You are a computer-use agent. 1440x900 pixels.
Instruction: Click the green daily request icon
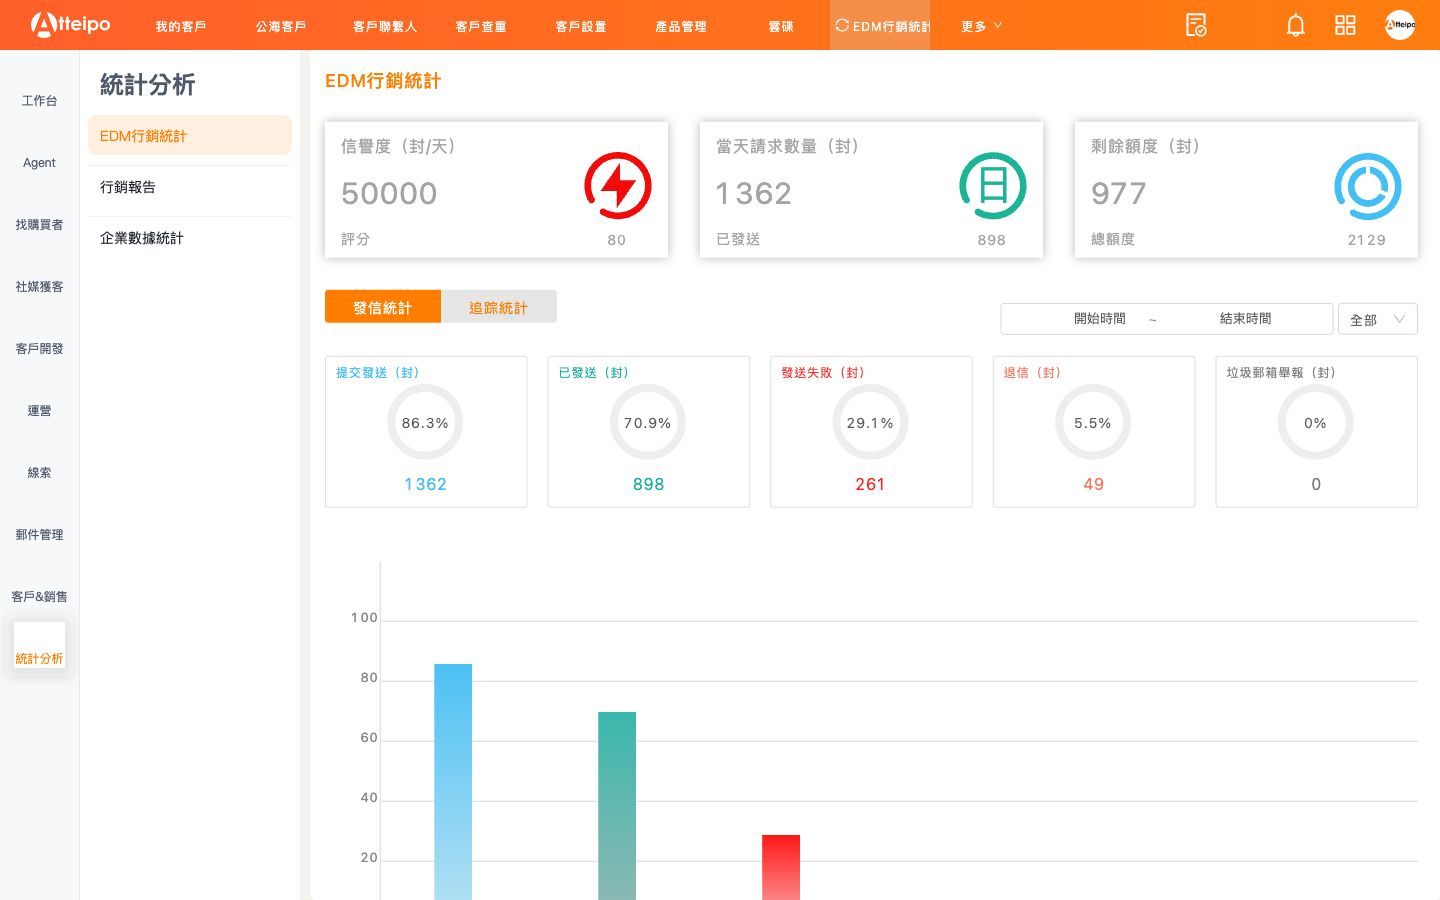click(993, 186)
